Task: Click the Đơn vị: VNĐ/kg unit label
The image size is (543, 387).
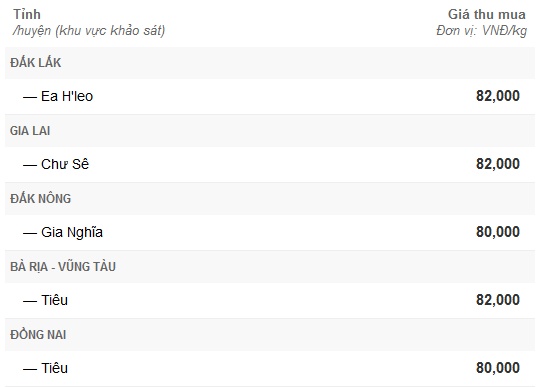Action: click(x=481, y=31)
